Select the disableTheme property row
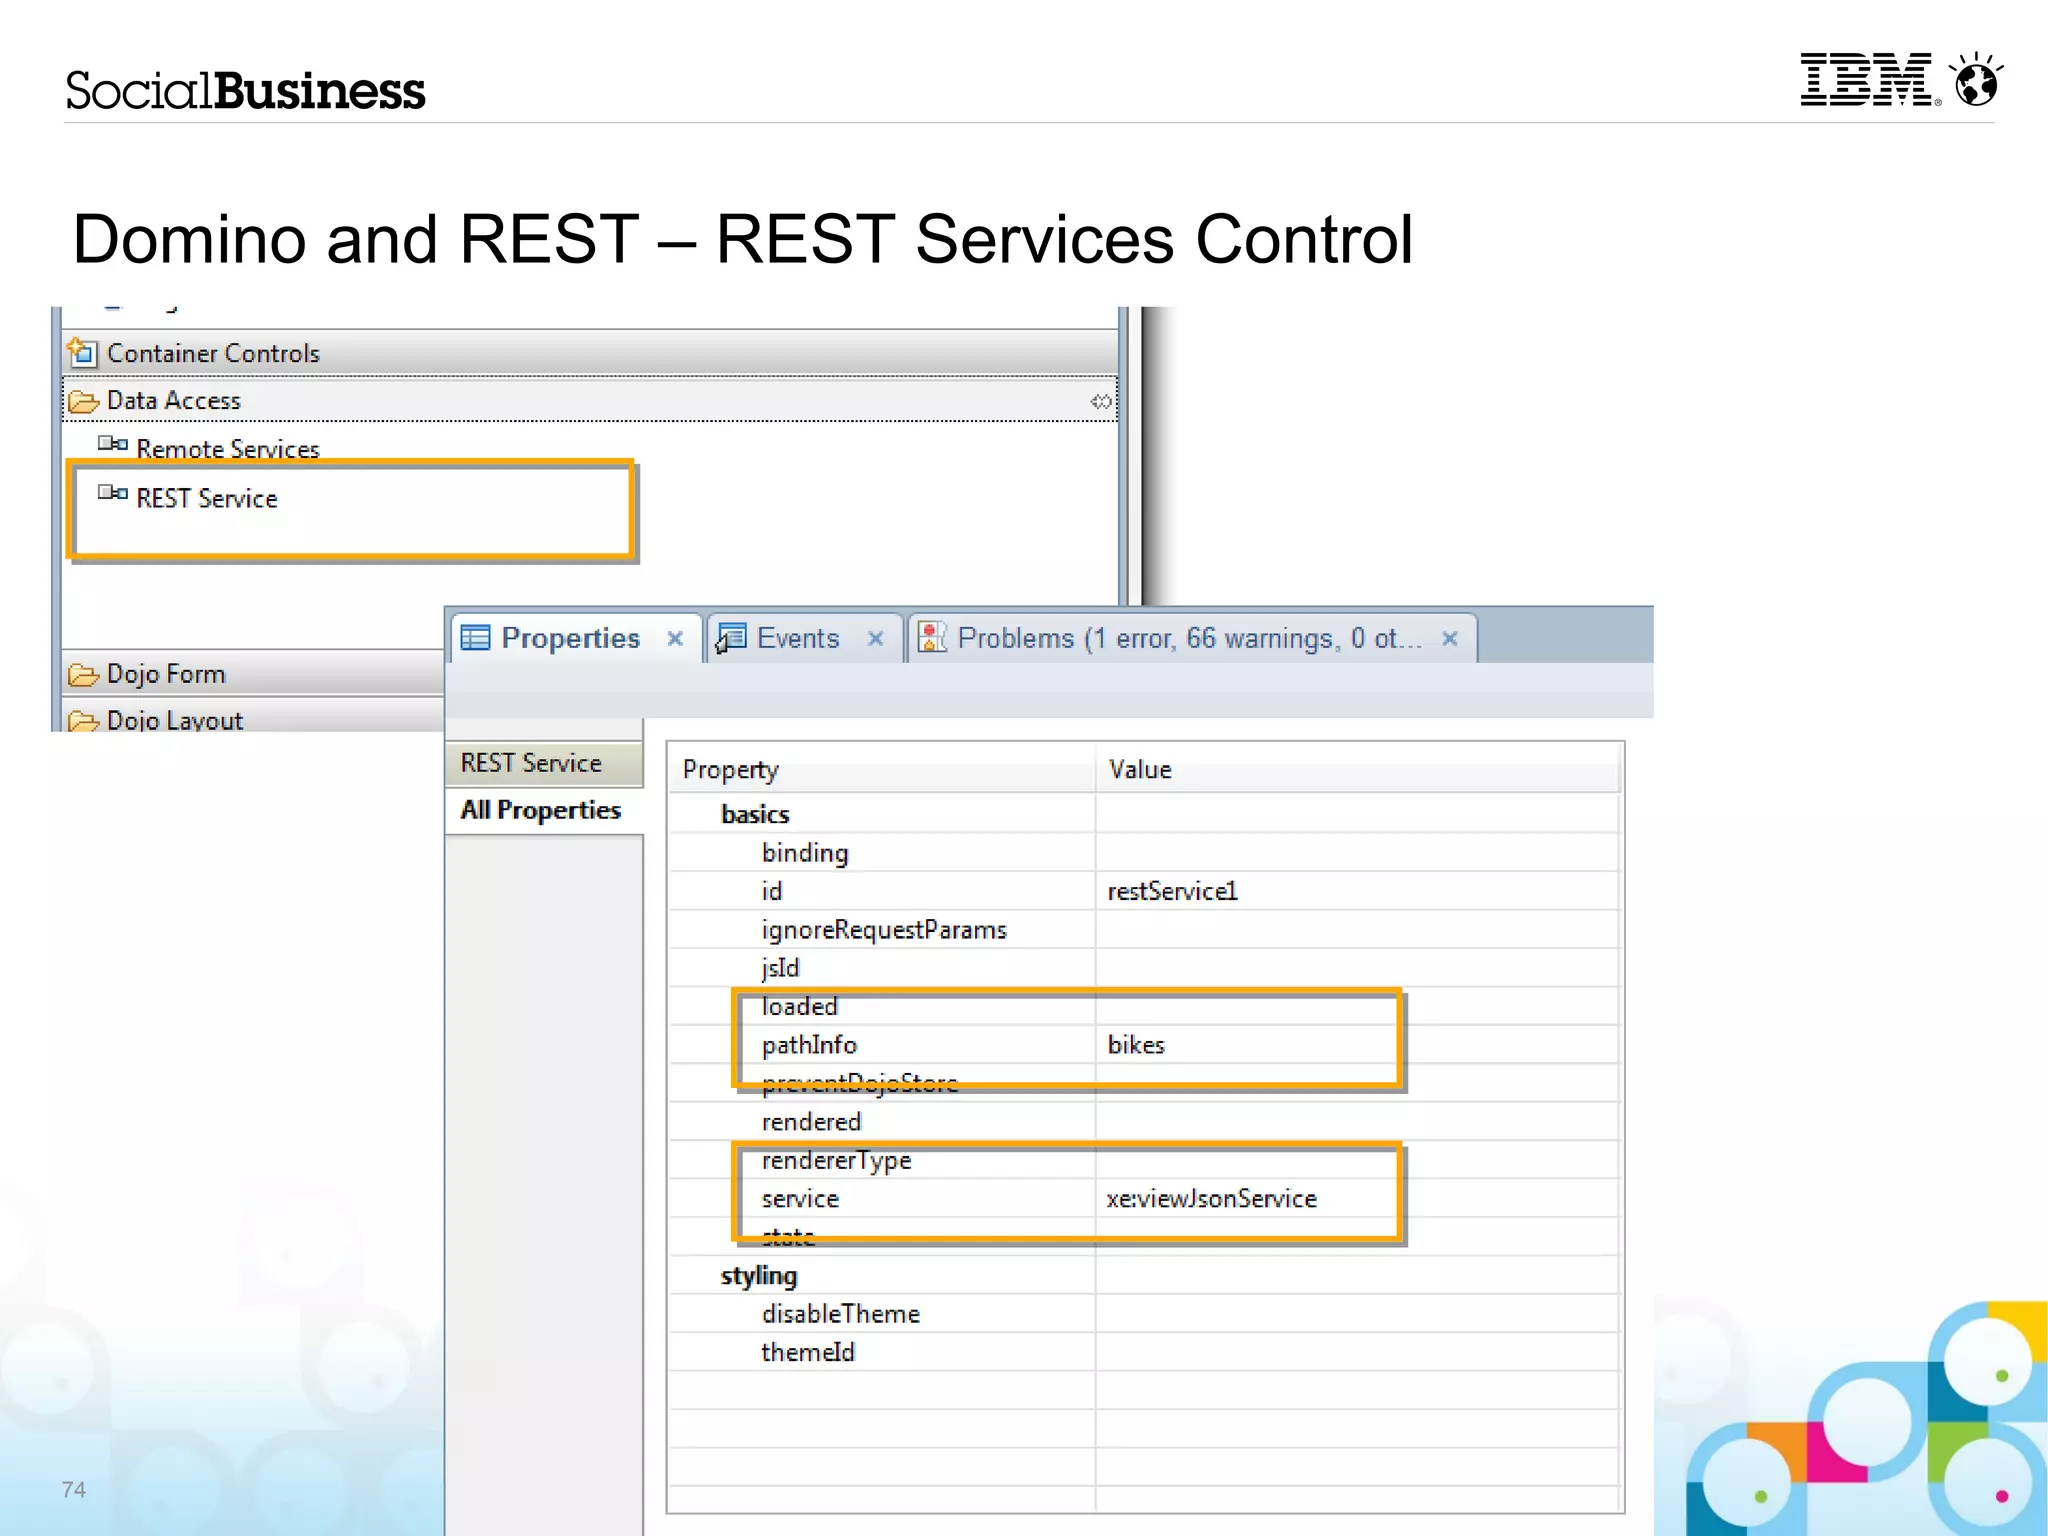The image size is (2048, 1536). [x=1144, y=1314]
